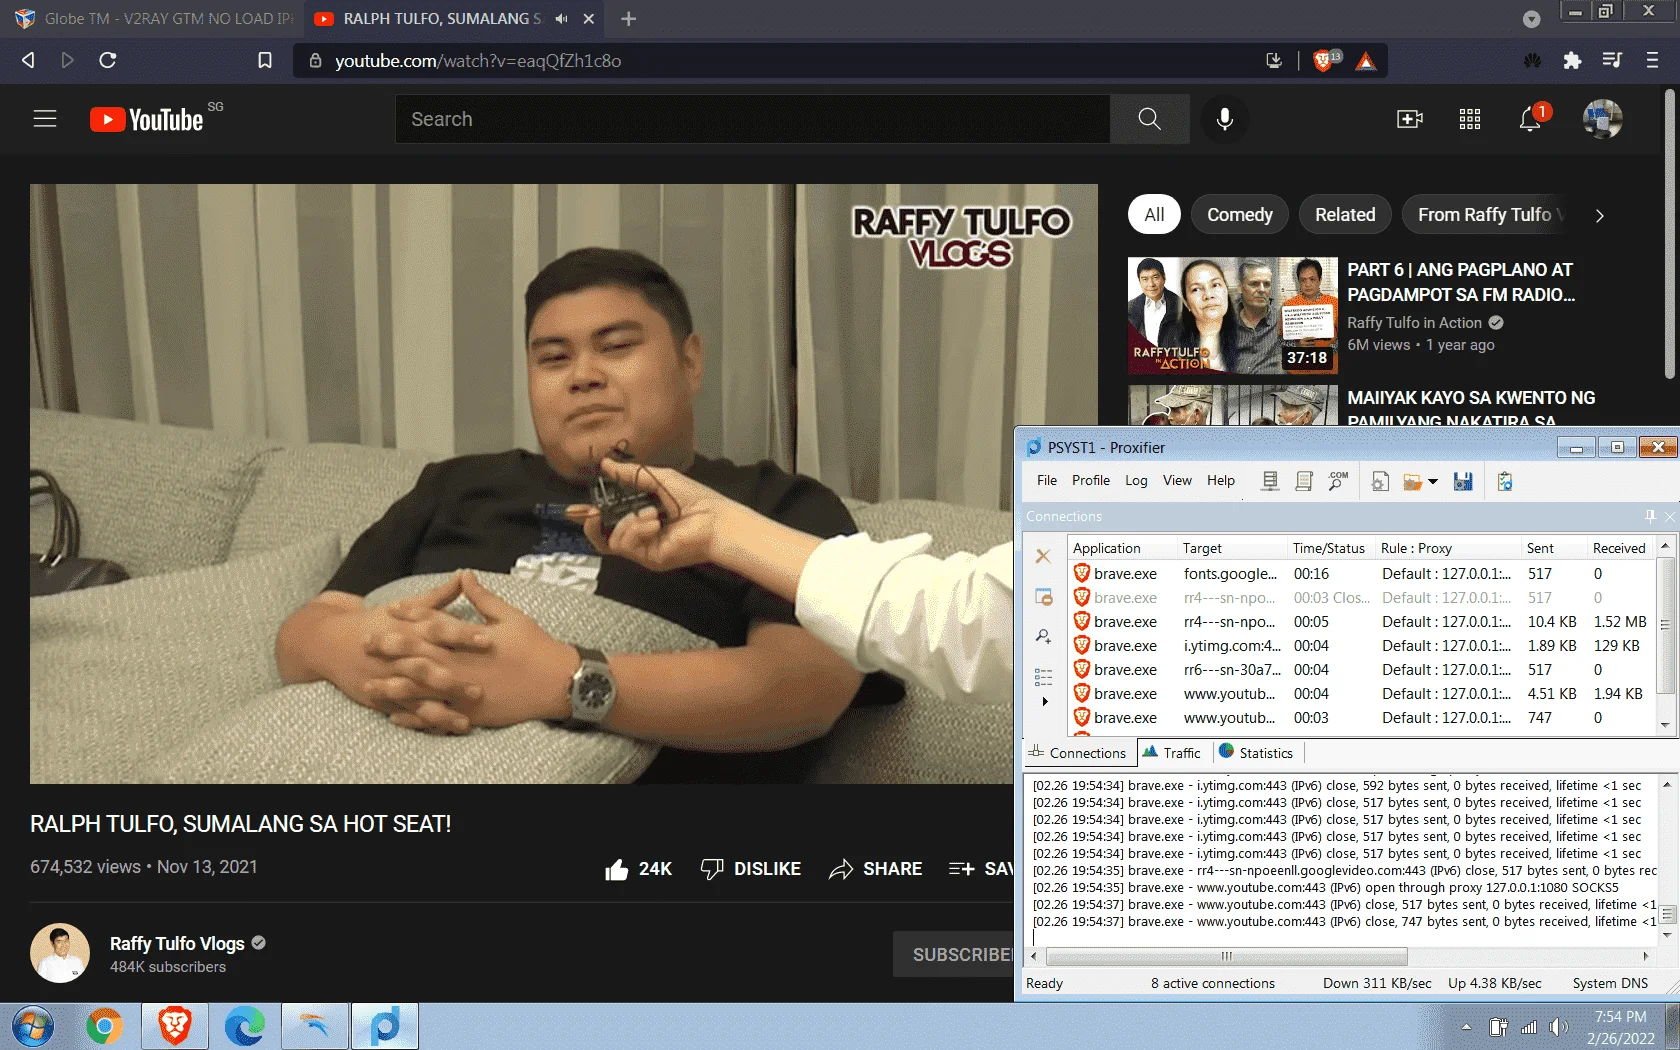Open Name Resolution (.COM) settings icon
1680x1050 pixels.
point(1338,481)
